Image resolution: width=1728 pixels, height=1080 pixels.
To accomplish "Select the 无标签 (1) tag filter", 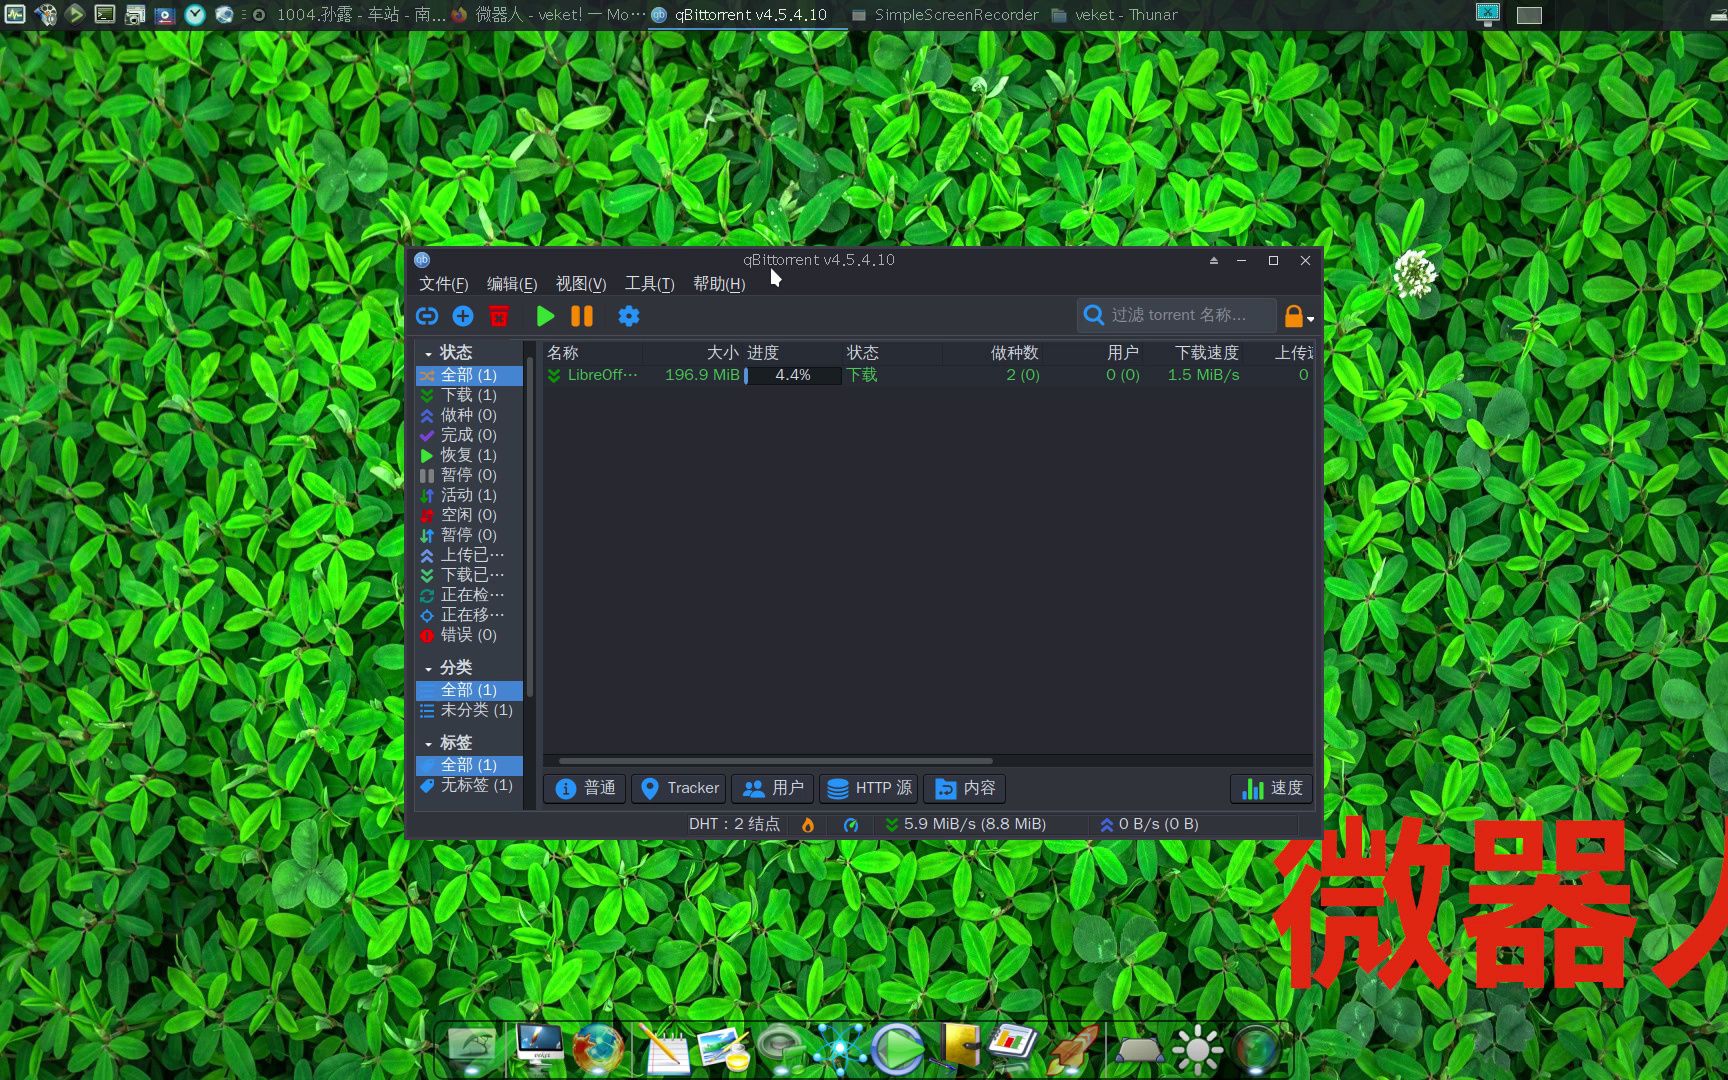I will click(469, 785).
